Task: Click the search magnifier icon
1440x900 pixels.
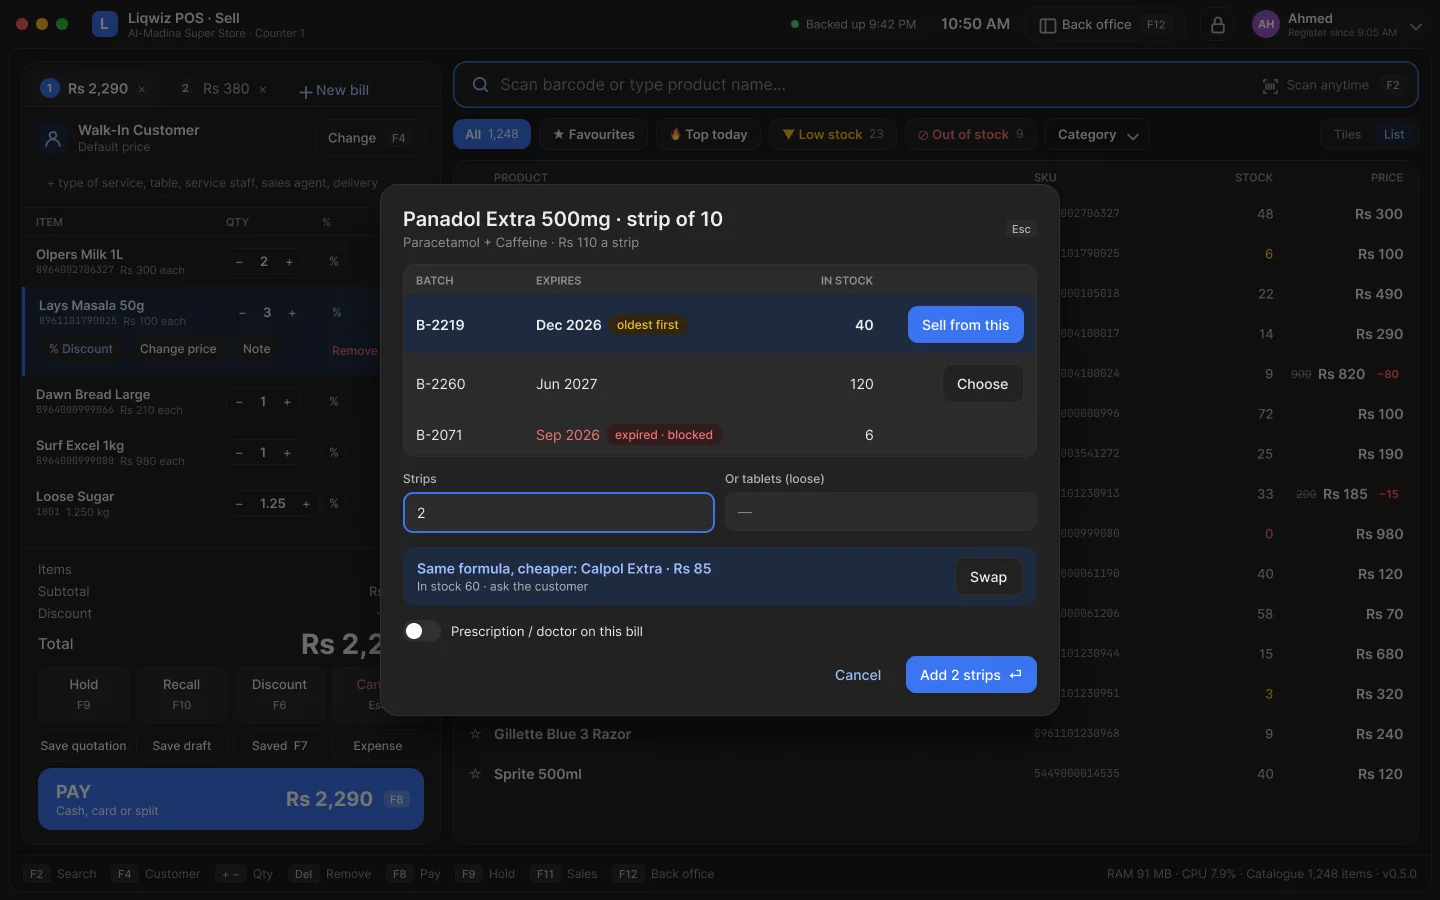Action: tap(480, 85)
